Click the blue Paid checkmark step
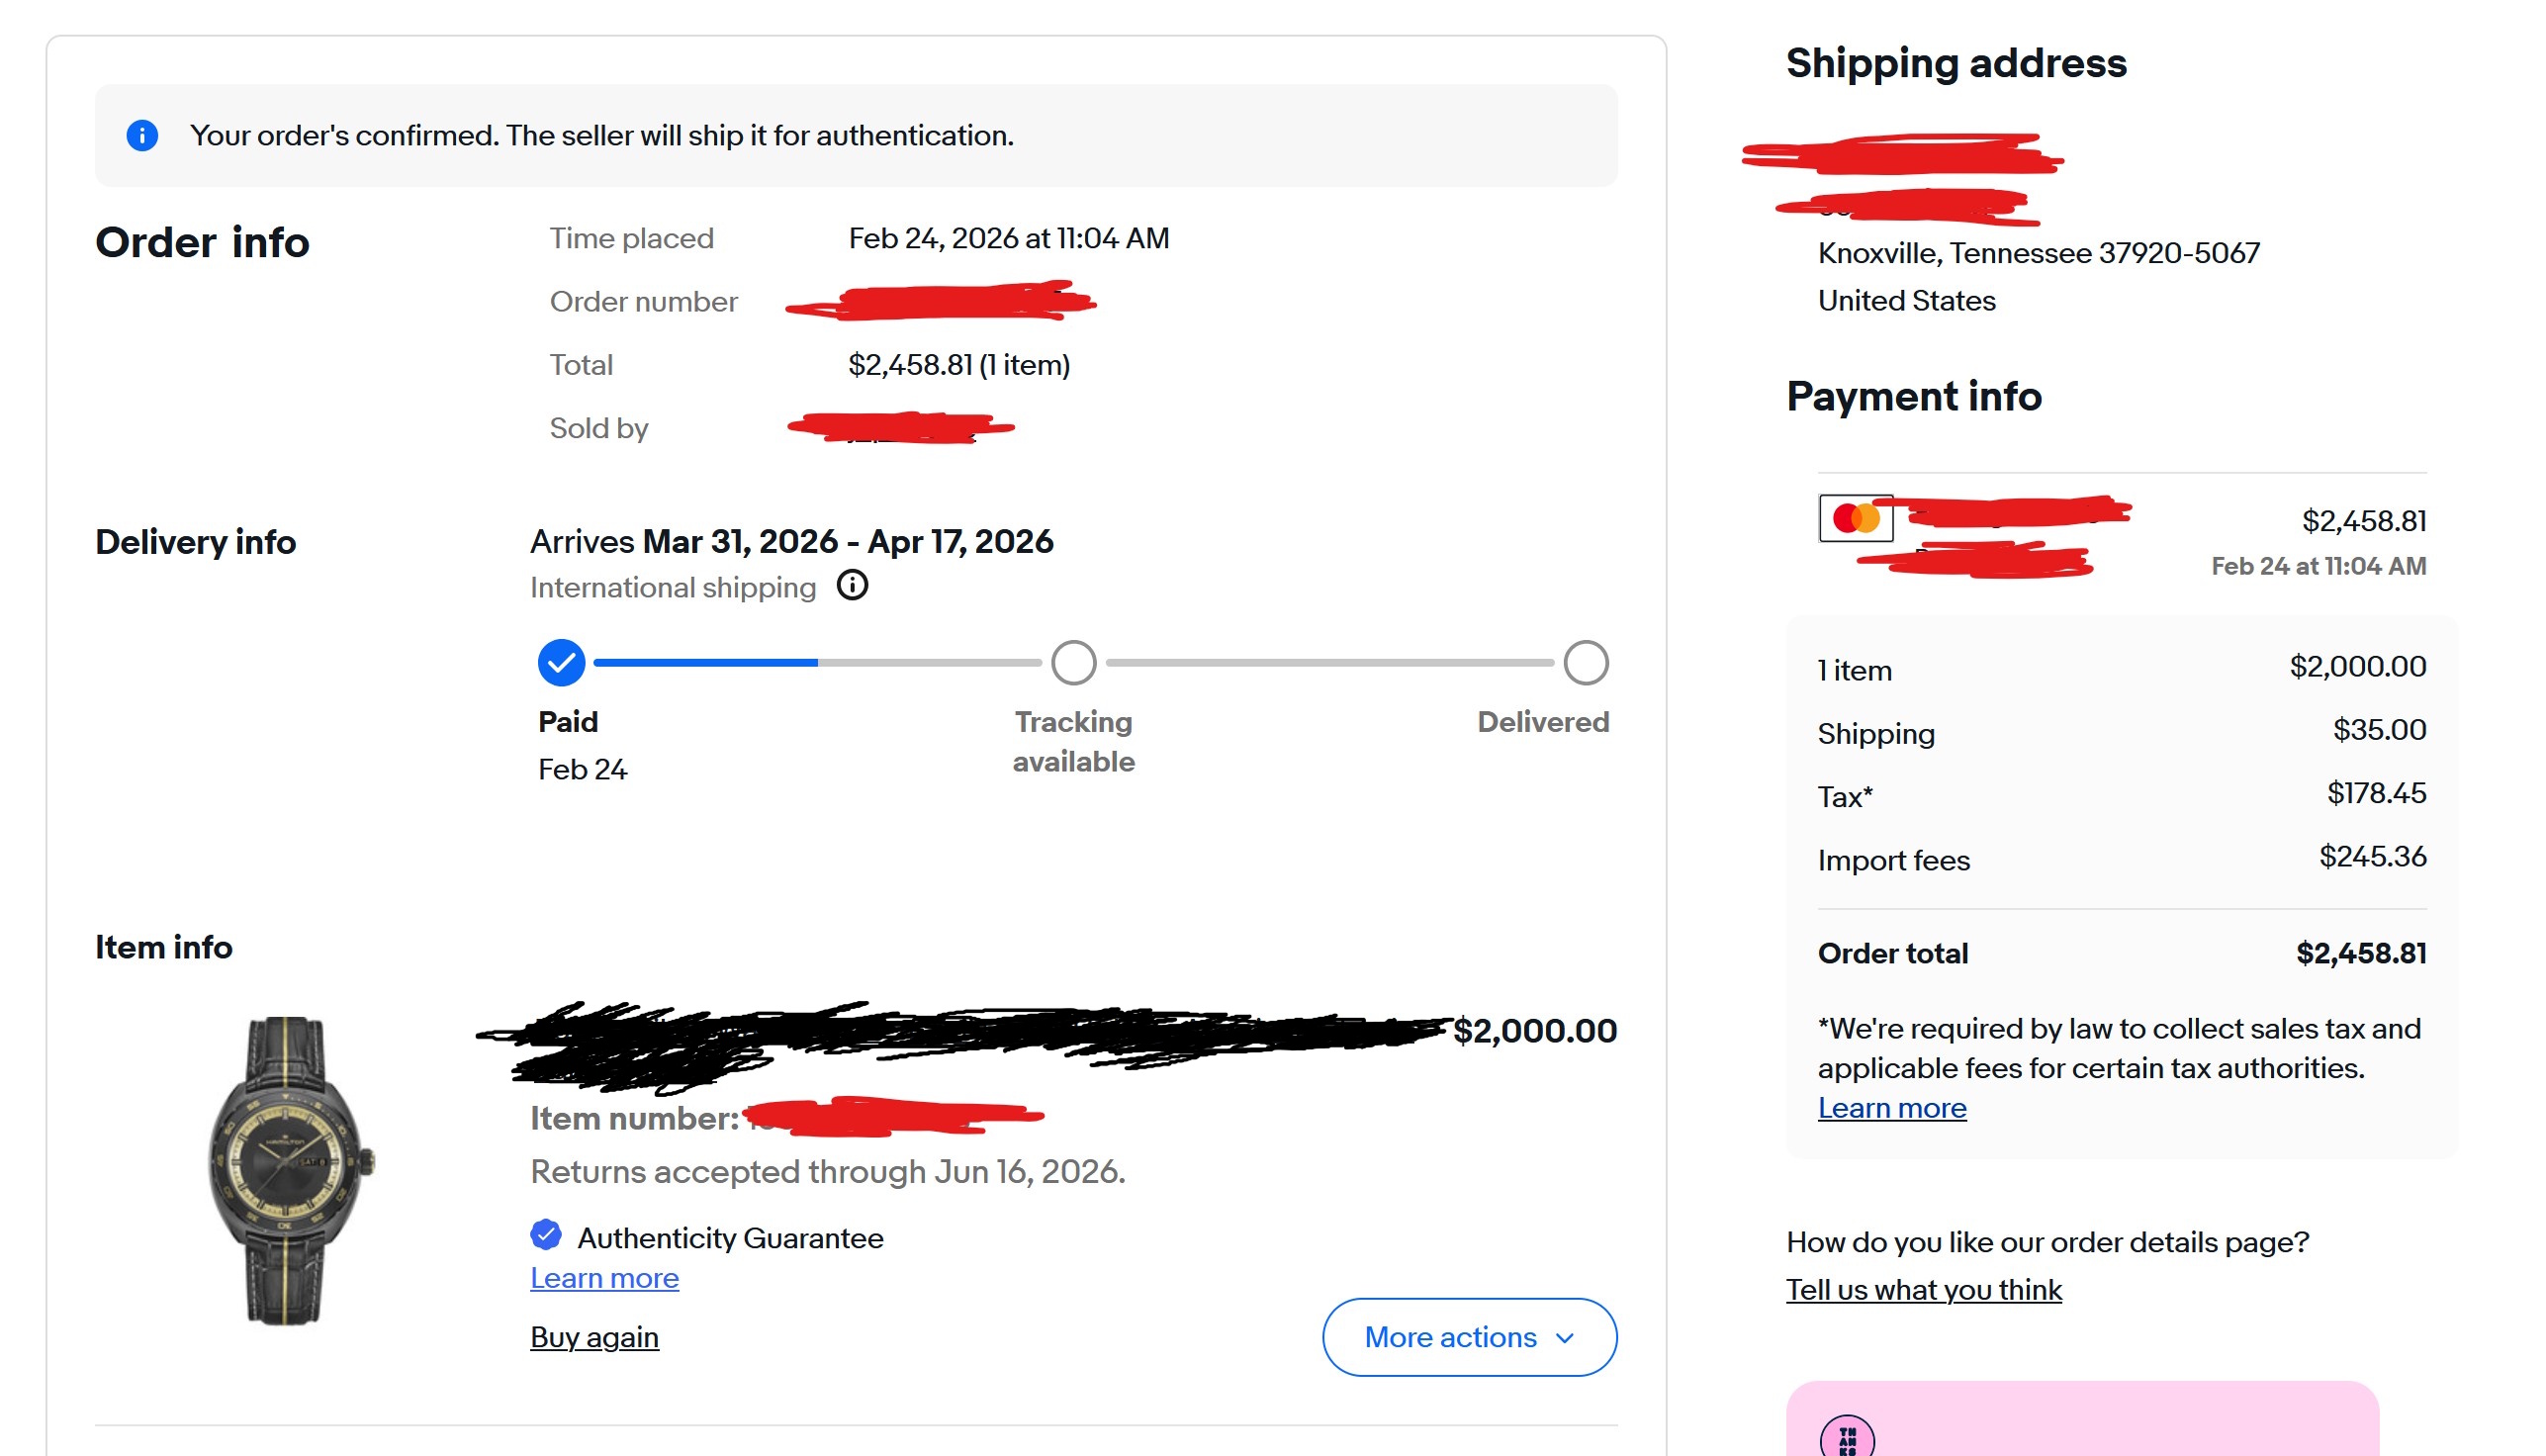 561,662
